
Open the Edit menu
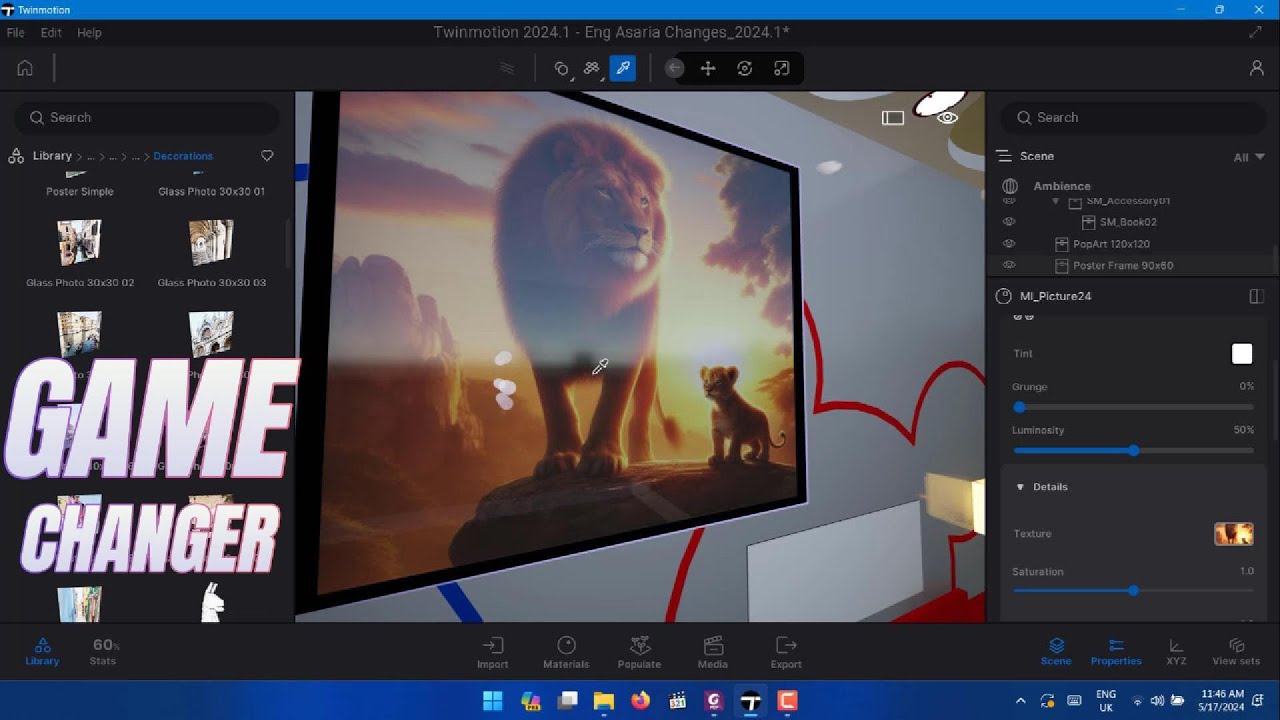coord(51,32)
